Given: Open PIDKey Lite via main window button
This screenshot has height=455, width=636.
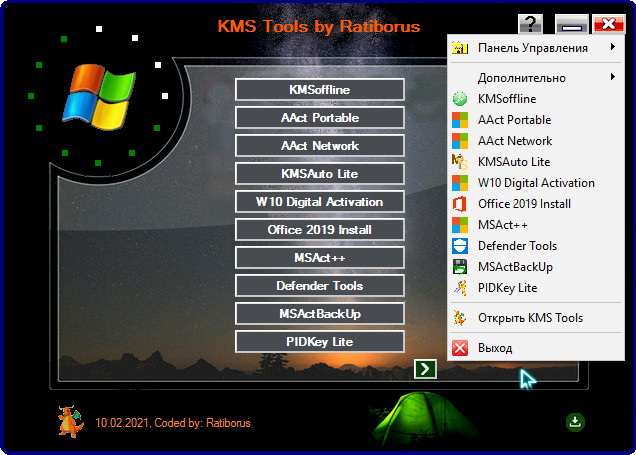Looking at the screenshot, I should click(320, 342).
